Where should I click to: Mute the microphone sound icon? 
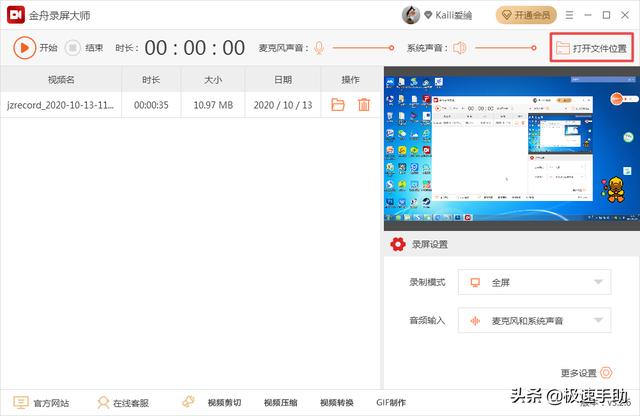pyautogui.click(x=319, y=48)
